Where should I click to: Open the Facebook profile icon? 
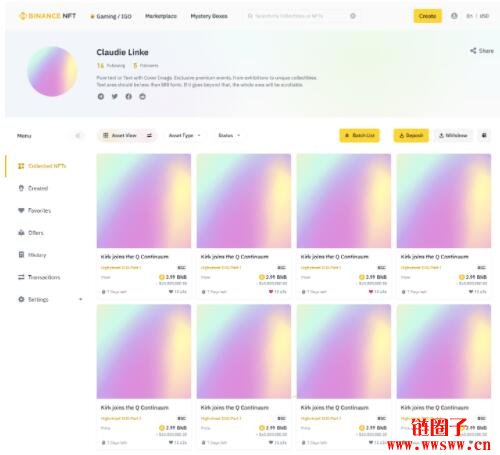[x=128, y=96]
